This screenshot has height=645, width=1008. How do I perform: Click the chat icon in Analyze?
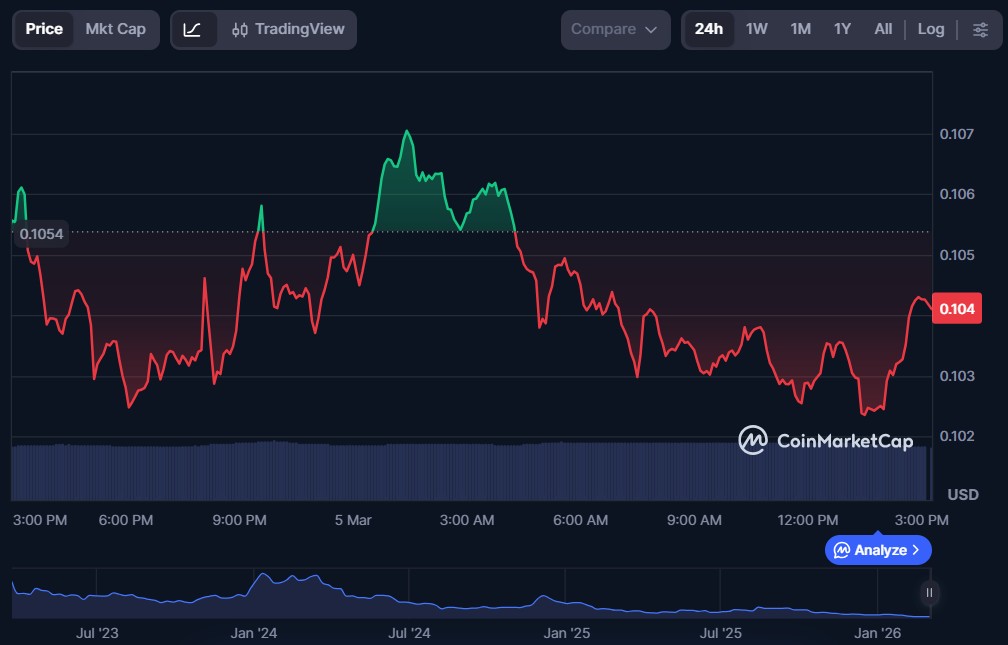click(x=842, y=550)
